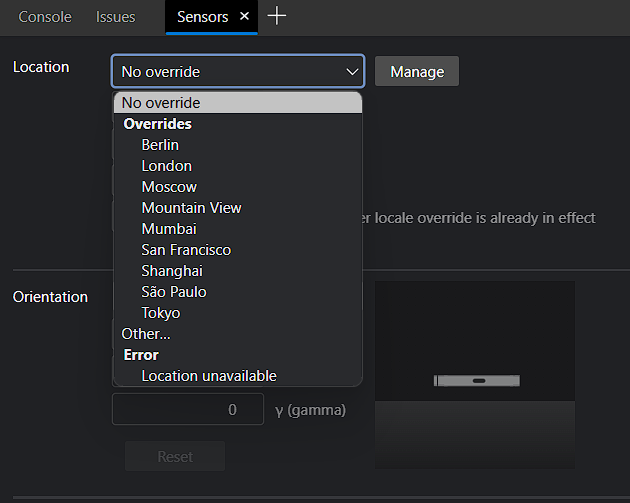The height and width of the screenshot is (503, 630).
Task: Switch to the Issues tab
Action: point(116,17)
